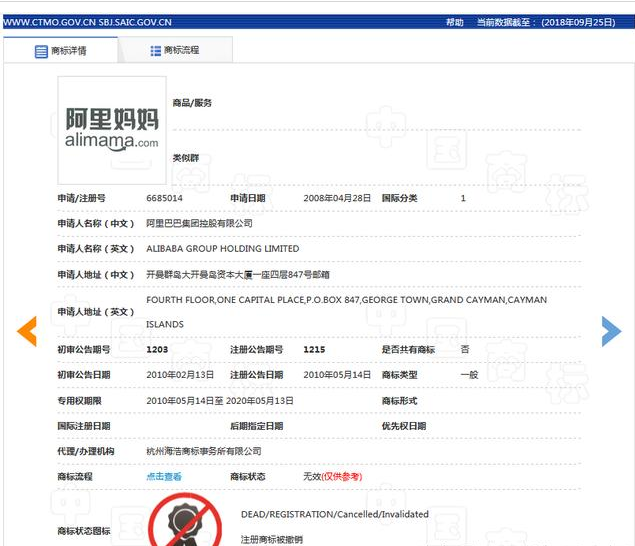
Task: Click the list icon on 商标流程 tab
Action: click(x=155, y=51)
